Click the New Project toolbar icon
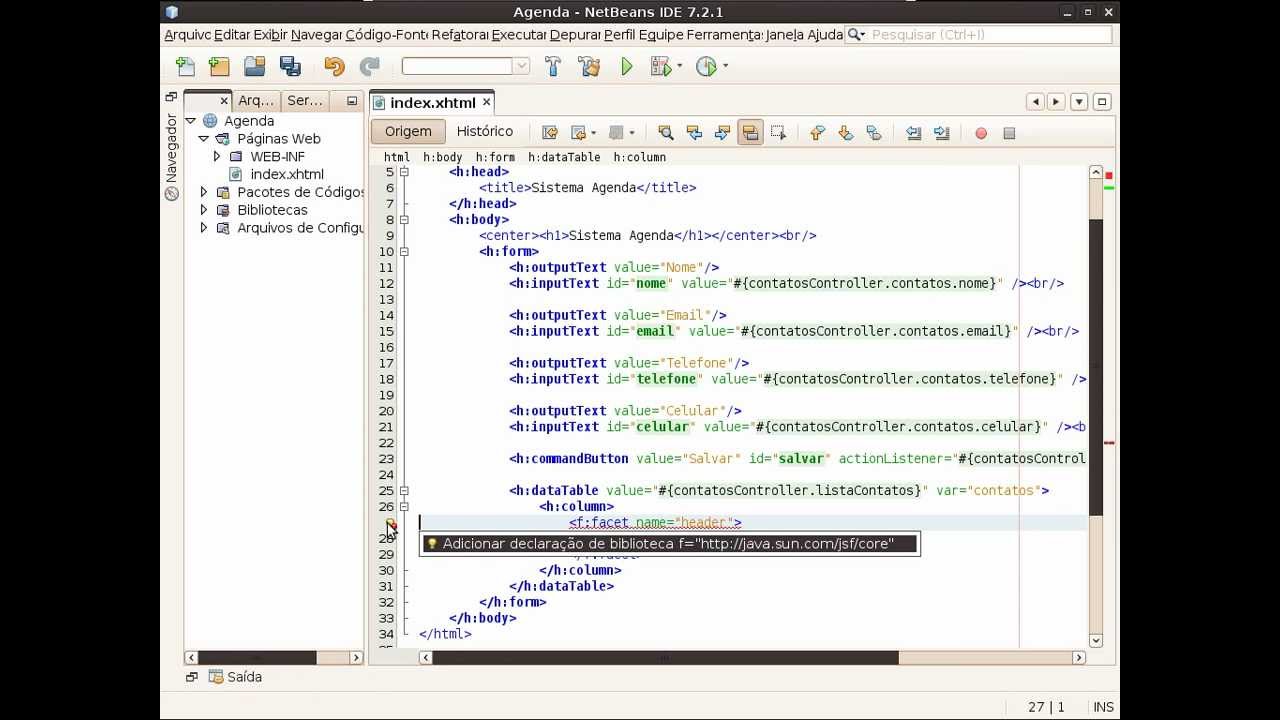The width and height of the screenshot is (1280, 720). click(x=219, y=67)
